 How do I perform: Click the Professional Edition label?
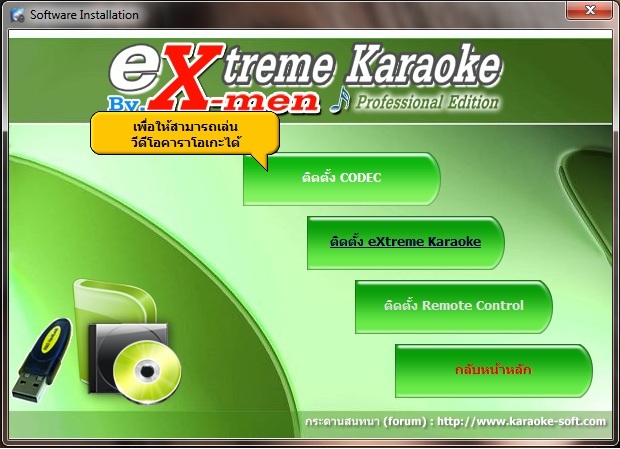pos(425,102)
